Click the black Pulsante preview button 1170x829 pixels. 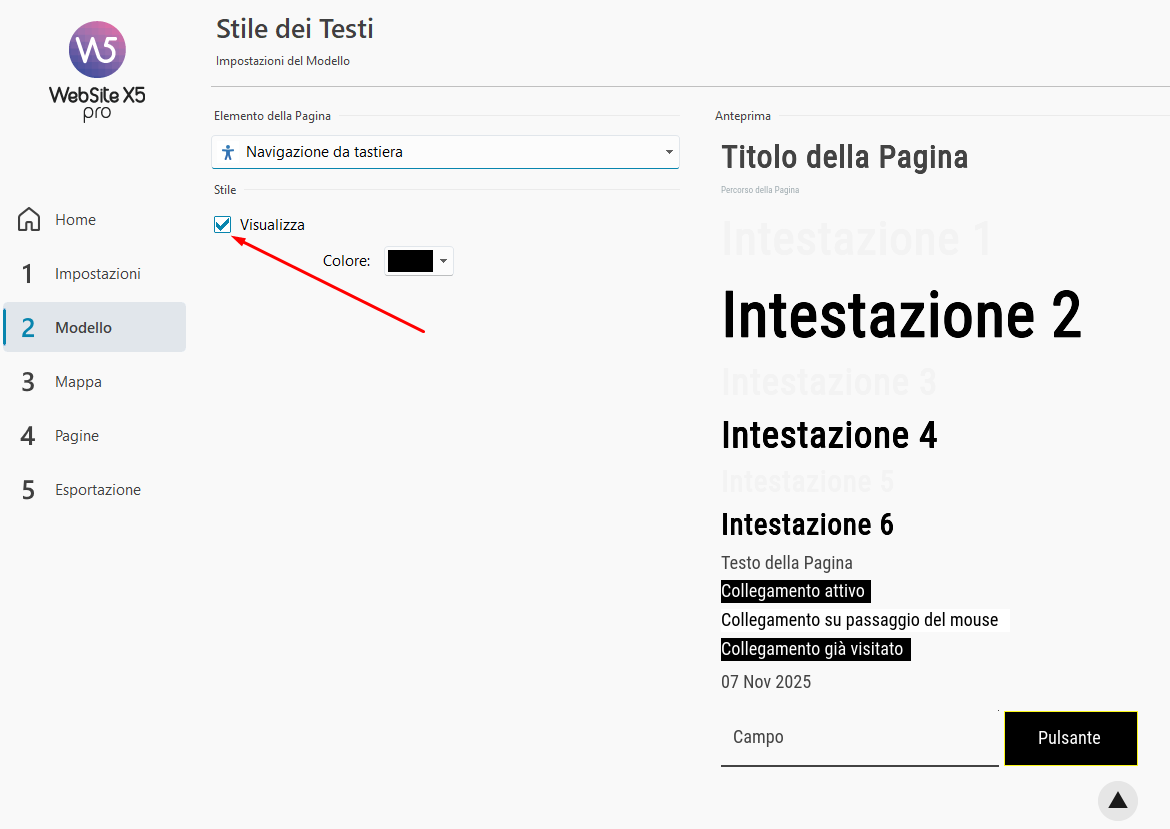tap(1070, 738)
